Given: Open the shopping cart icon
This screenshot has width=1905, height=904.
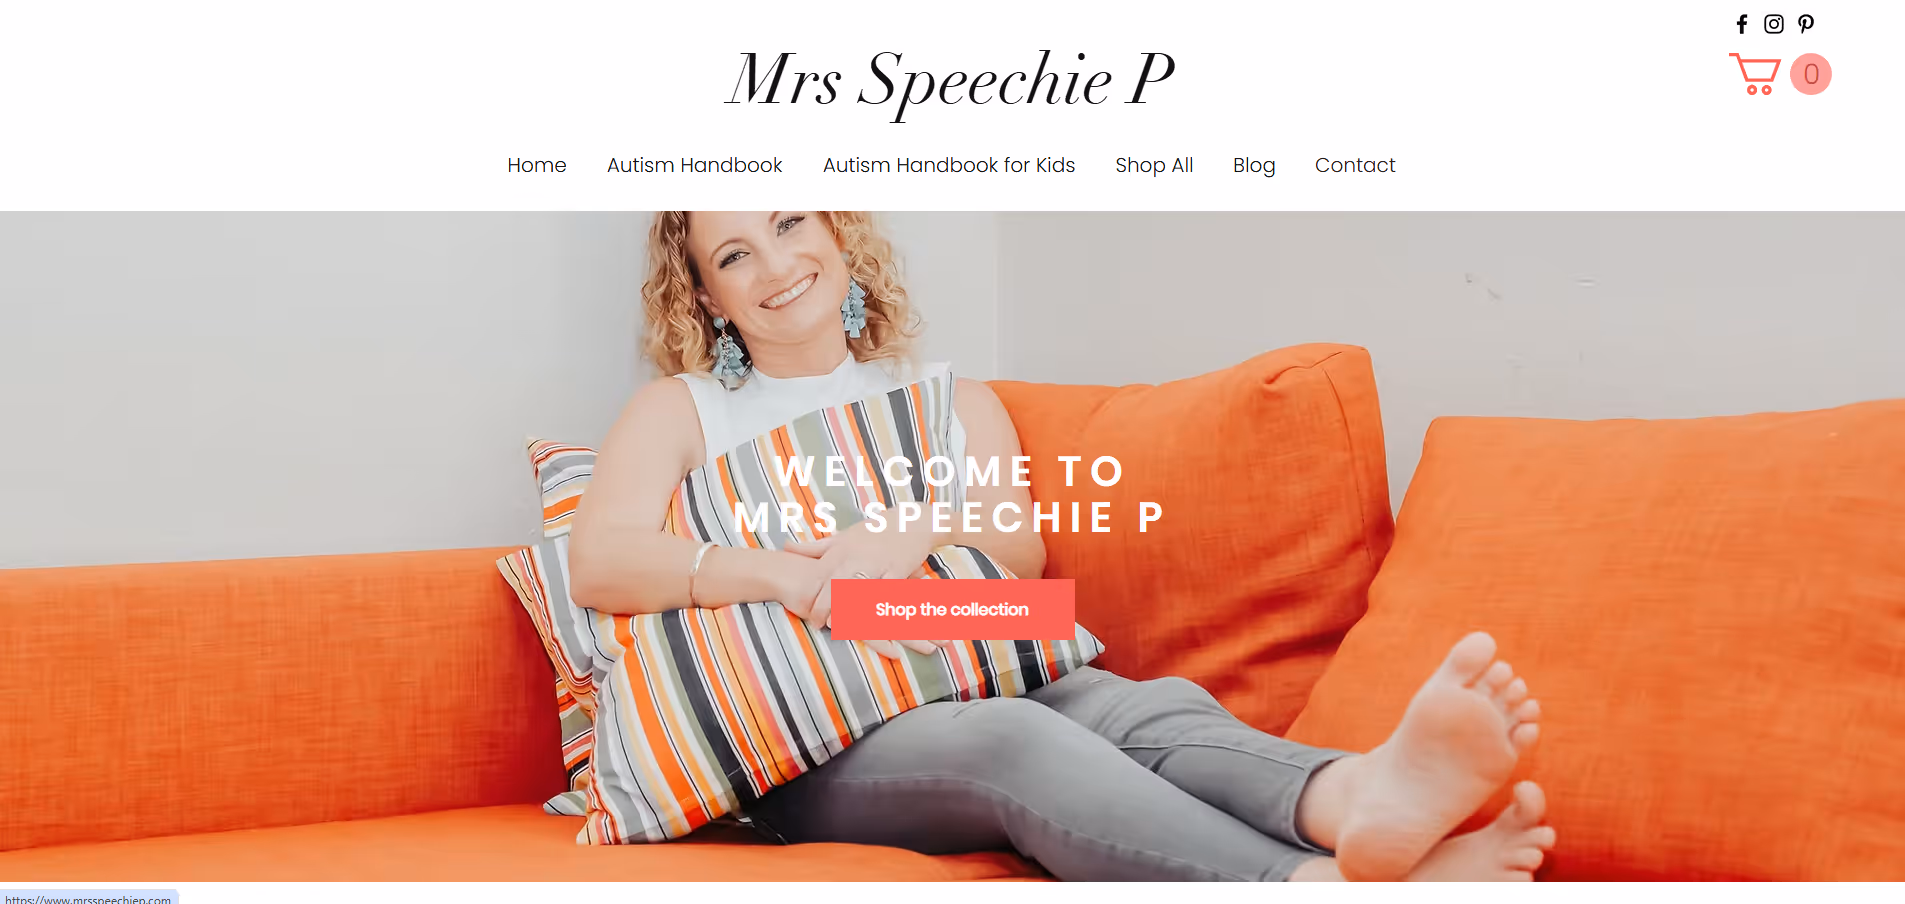Looking at the screenshot, I should [x=1755, y=74].
